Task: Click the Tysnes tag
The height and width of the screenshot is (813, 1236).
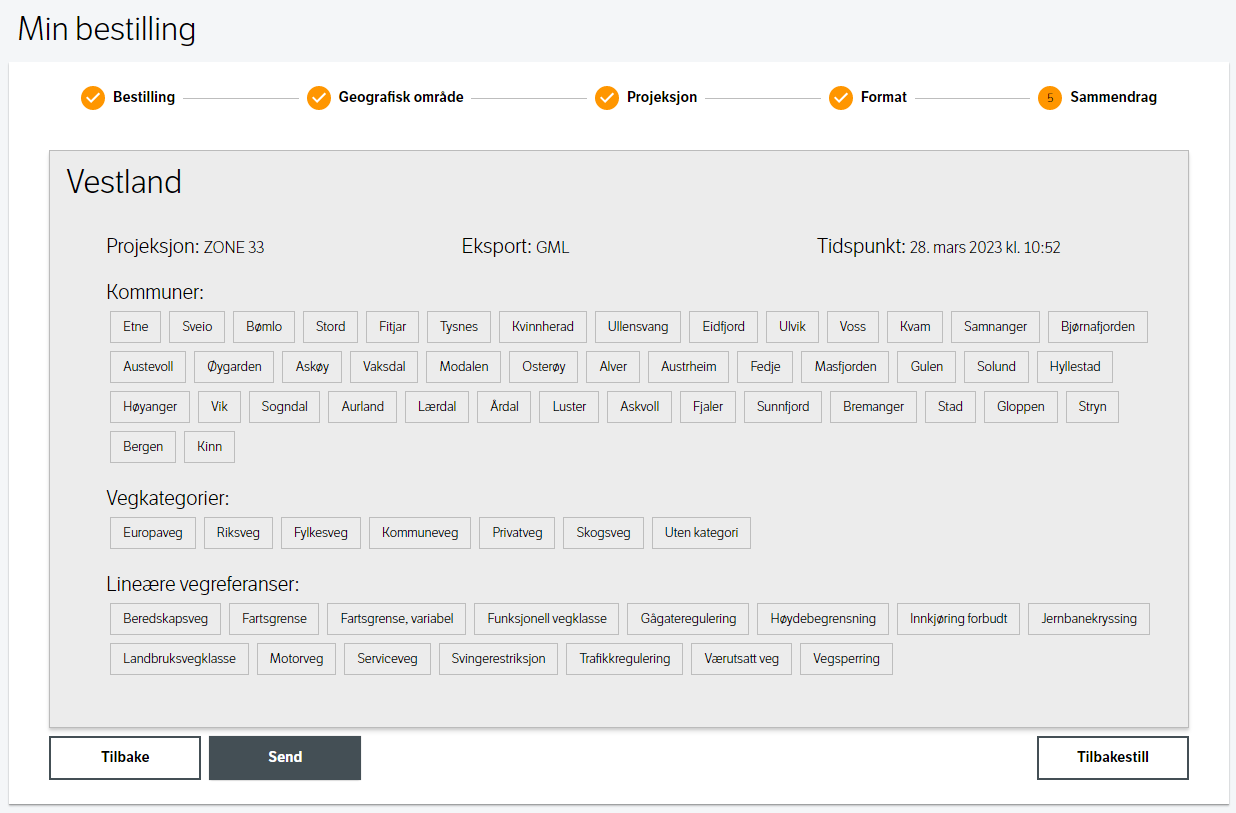Action: coord(459,327)
